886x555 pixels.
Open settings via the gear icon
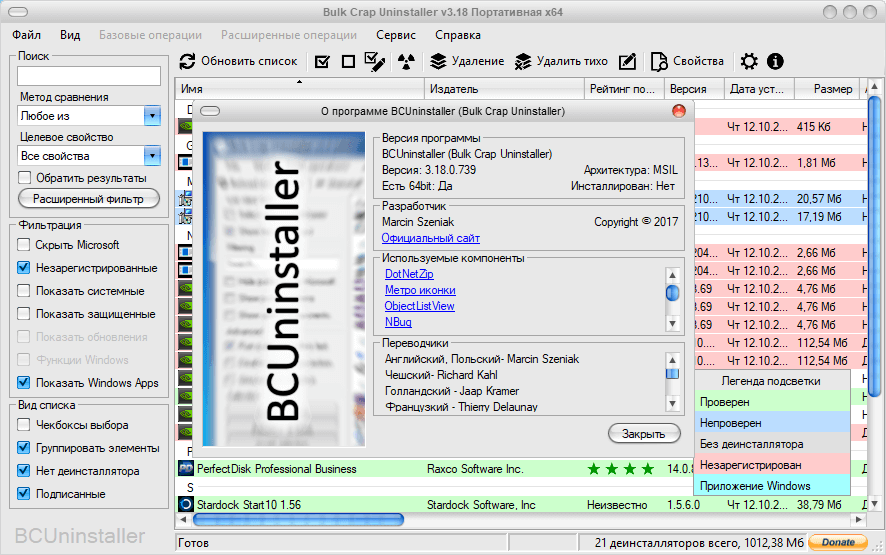(x=749, y=61)
